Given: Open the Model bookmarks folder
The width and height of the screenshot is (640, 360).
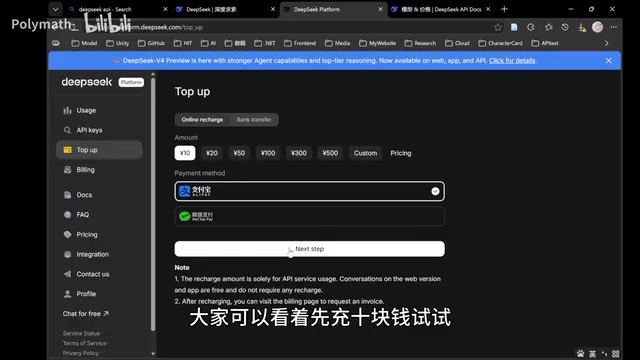Looking at the screenshot, I should (84, 43).
